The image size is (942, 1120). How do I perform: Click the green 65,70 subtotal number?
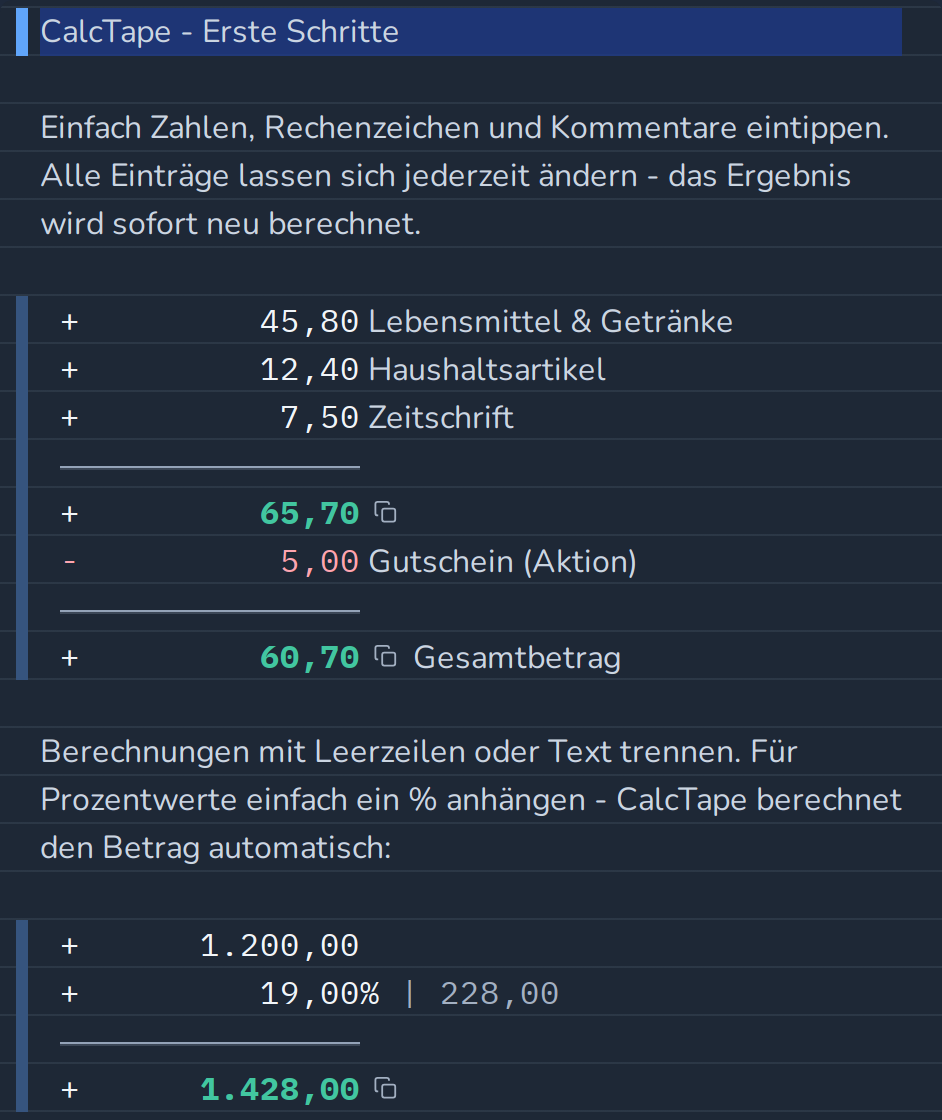309,514
